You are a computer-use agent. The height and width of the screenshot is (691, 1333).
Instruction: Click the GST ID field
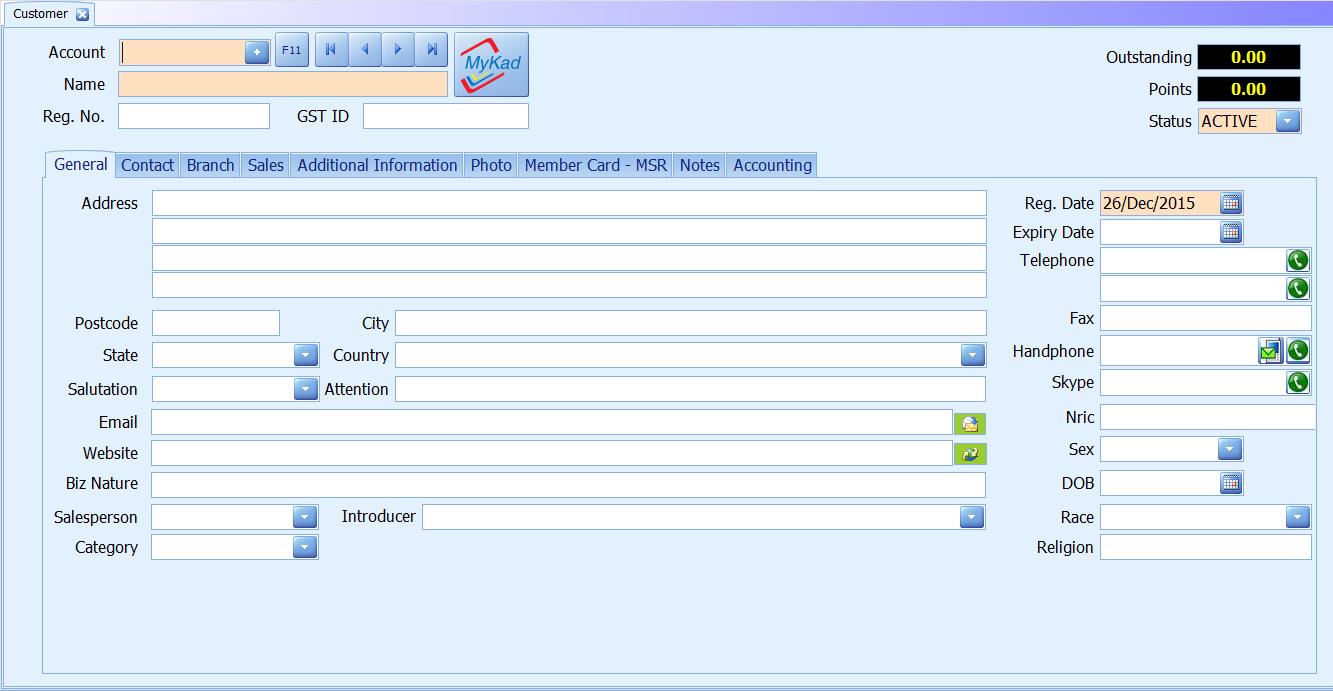tap(446, 116)
